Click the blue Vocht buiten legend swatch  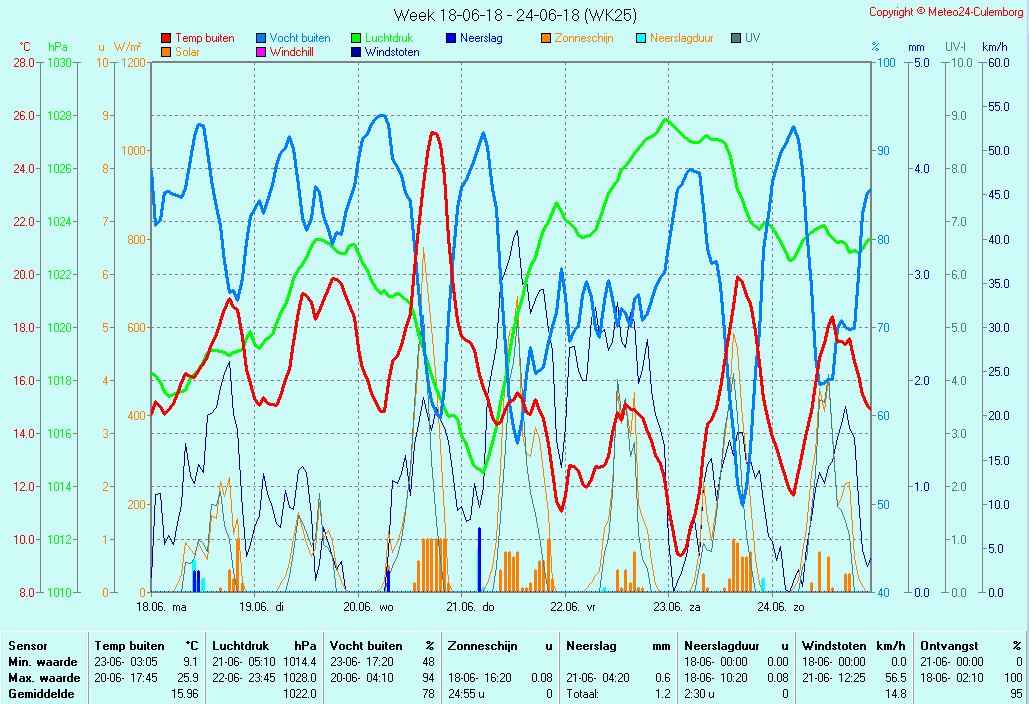point(261,38)
